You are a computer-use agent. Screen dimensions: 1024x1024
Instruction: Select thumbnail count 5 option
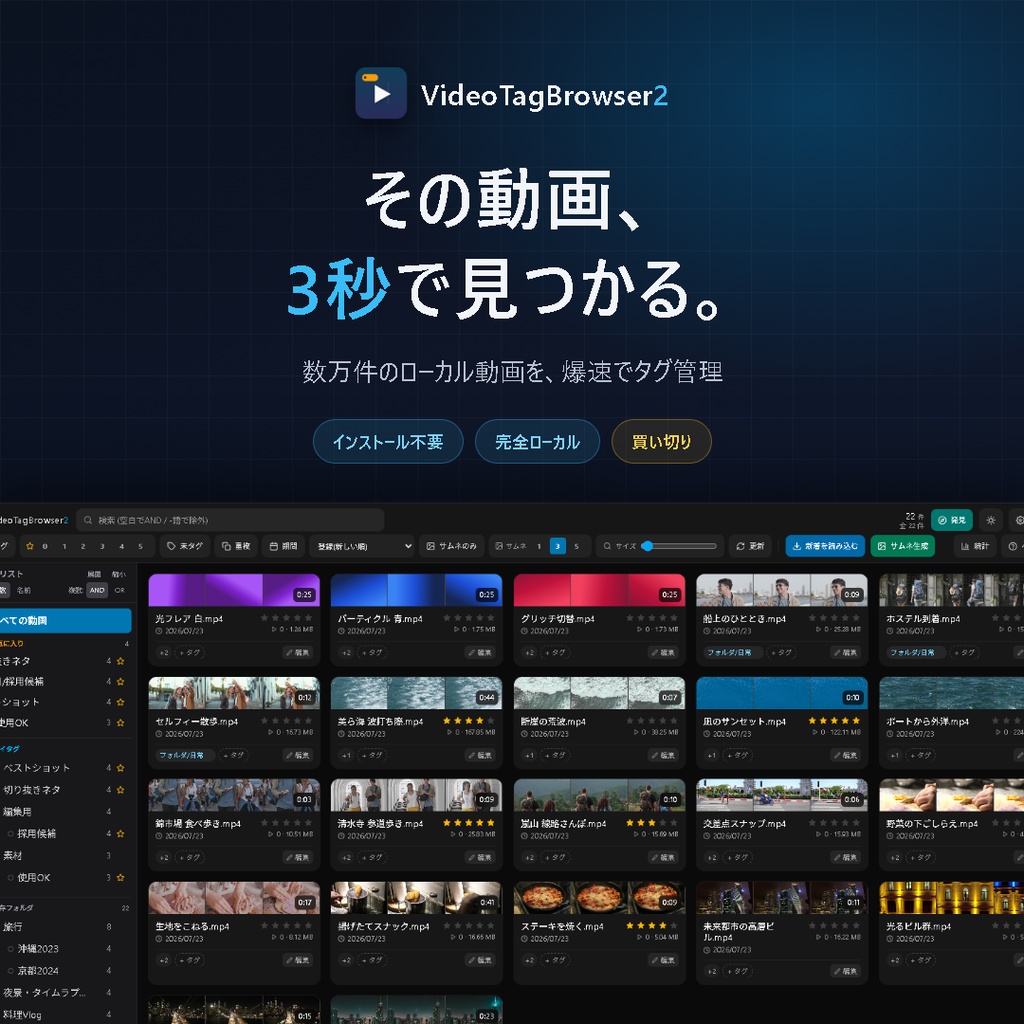pyautogui.click(x=576, y=546)
